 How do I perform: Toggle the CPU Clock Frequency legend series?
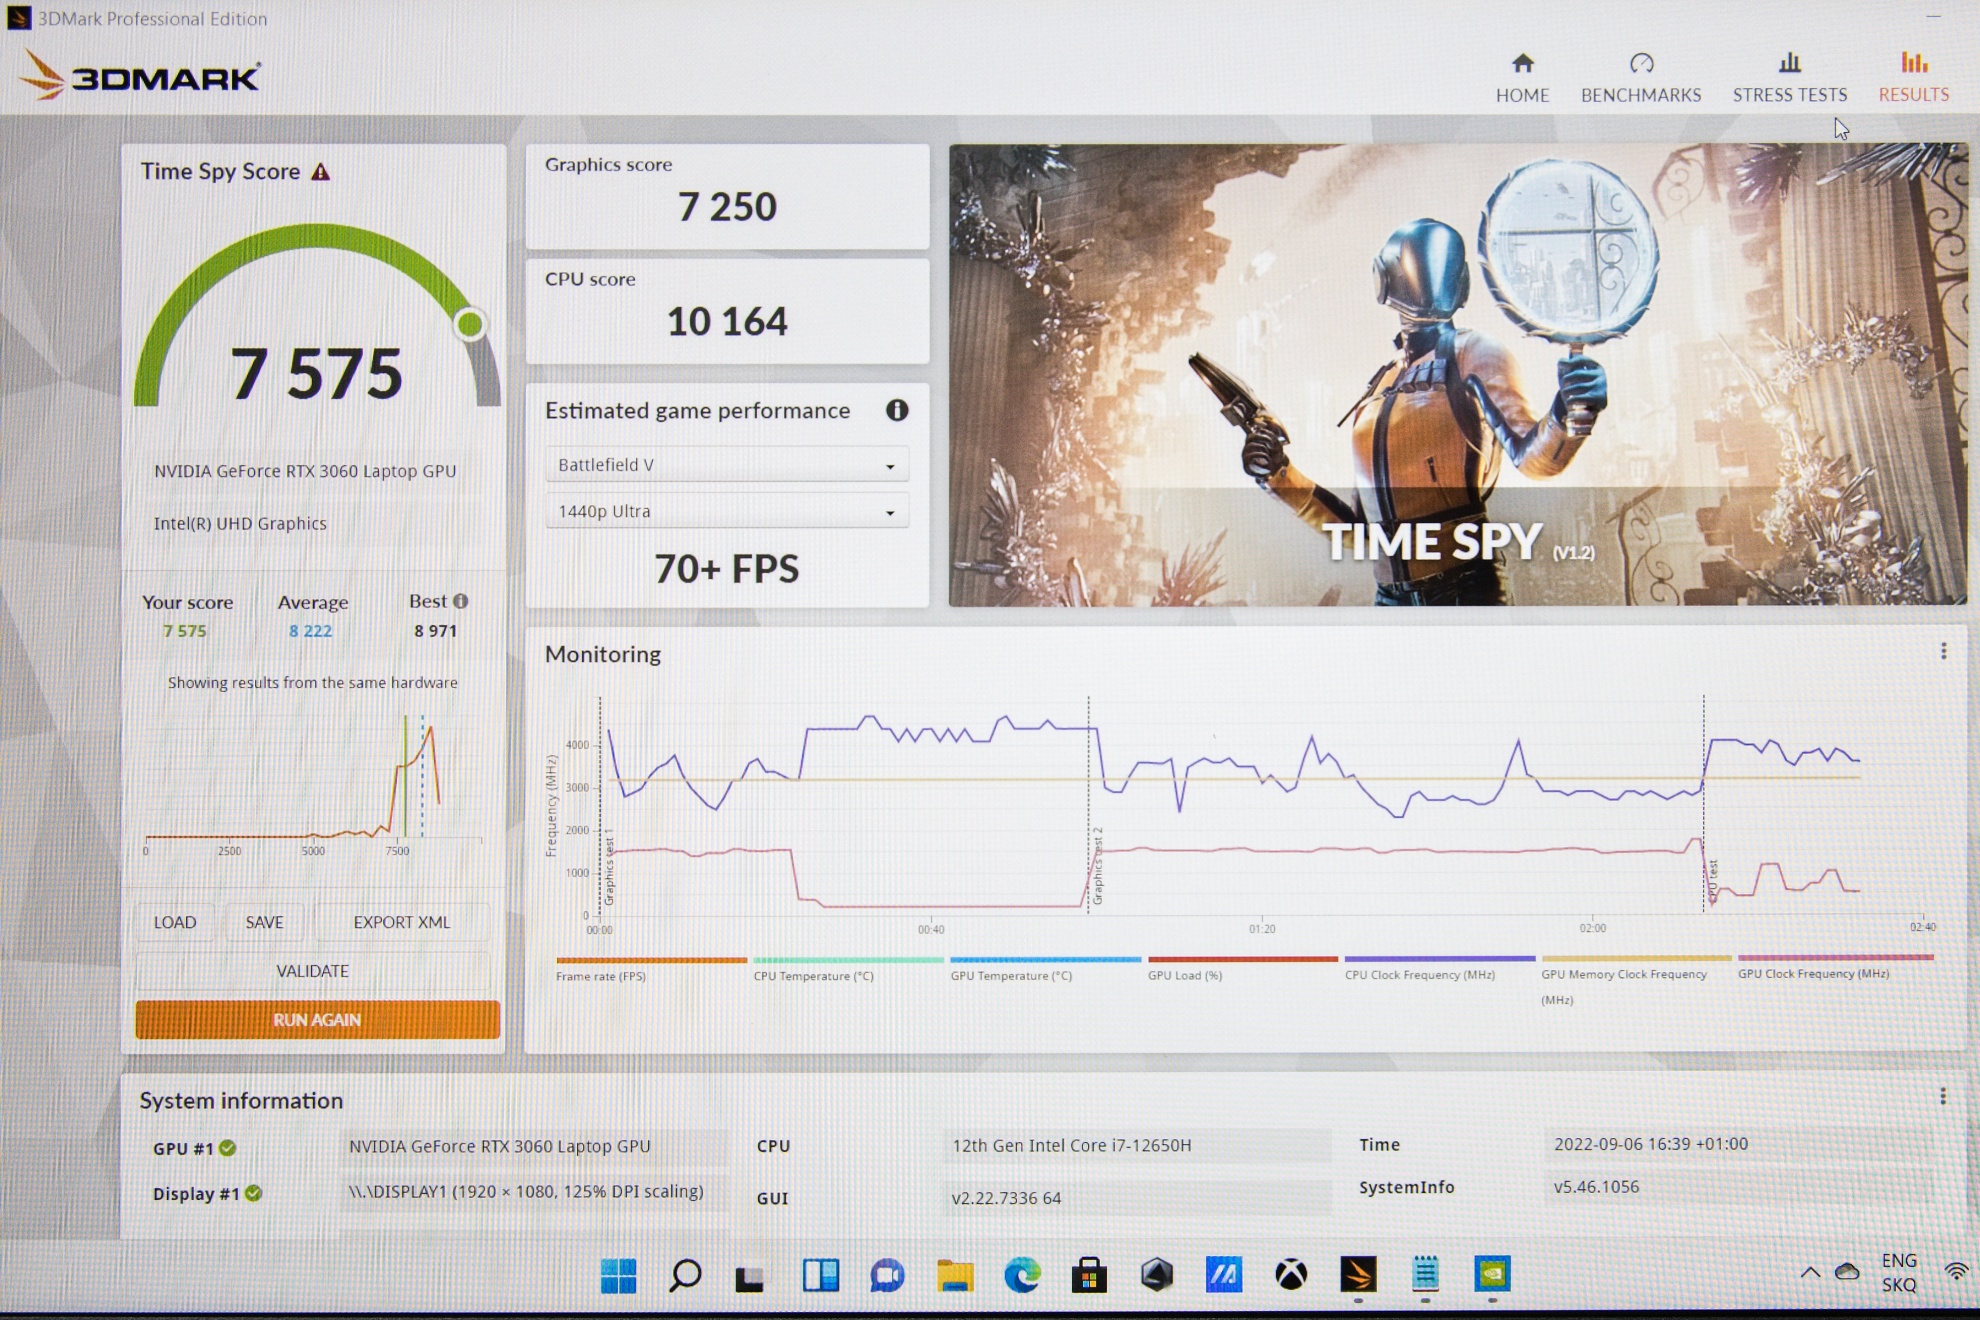coord(1419,975)
